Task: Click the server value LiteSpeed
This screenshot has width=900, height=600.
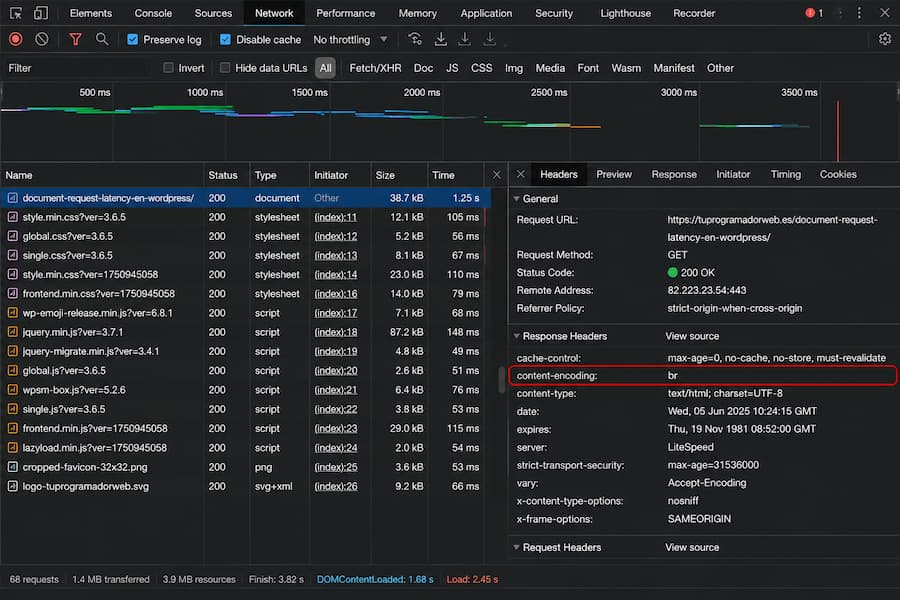Action: coord(690,447)
